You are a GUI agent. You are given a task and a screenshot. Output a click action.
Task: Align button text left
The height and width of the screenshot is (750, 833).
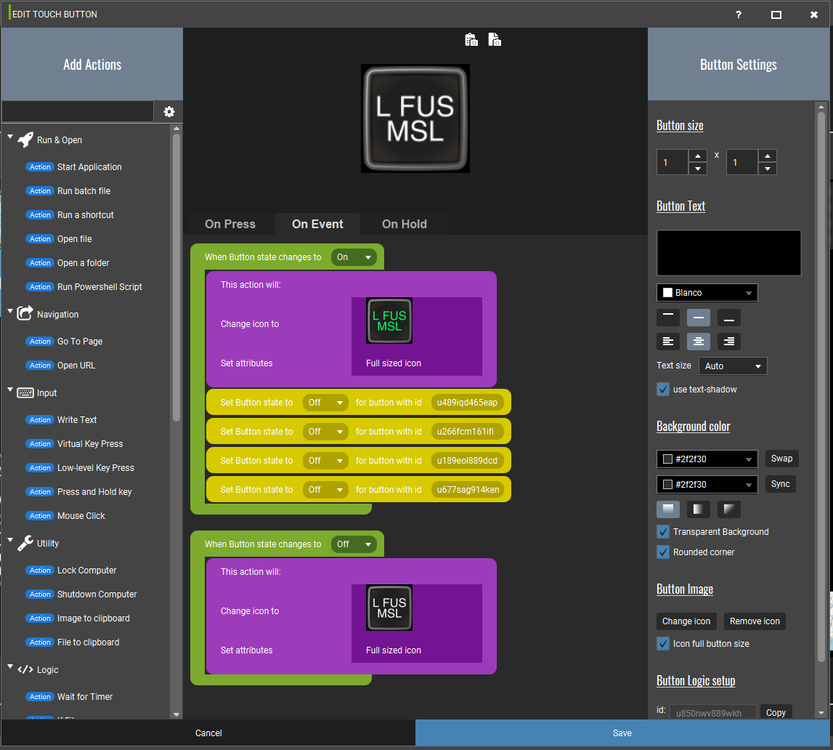point(668,342)
